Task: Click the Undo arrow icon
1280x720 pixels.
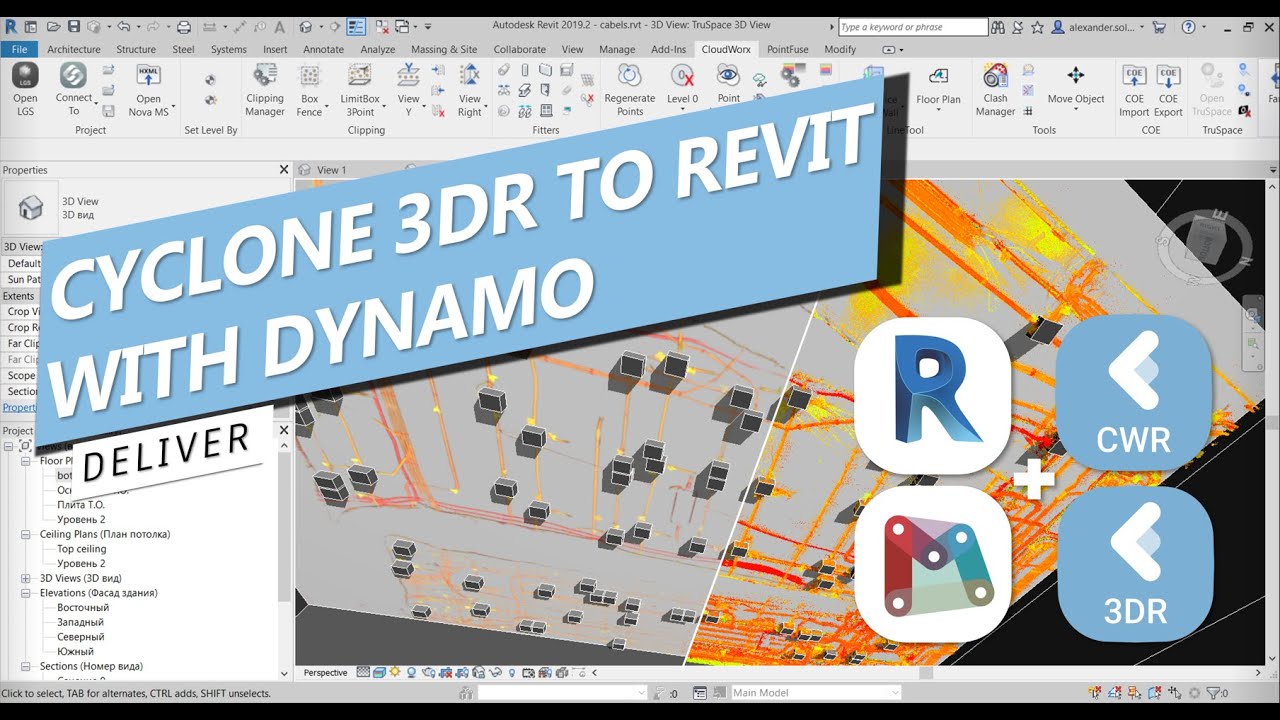Action: (122, 26)
